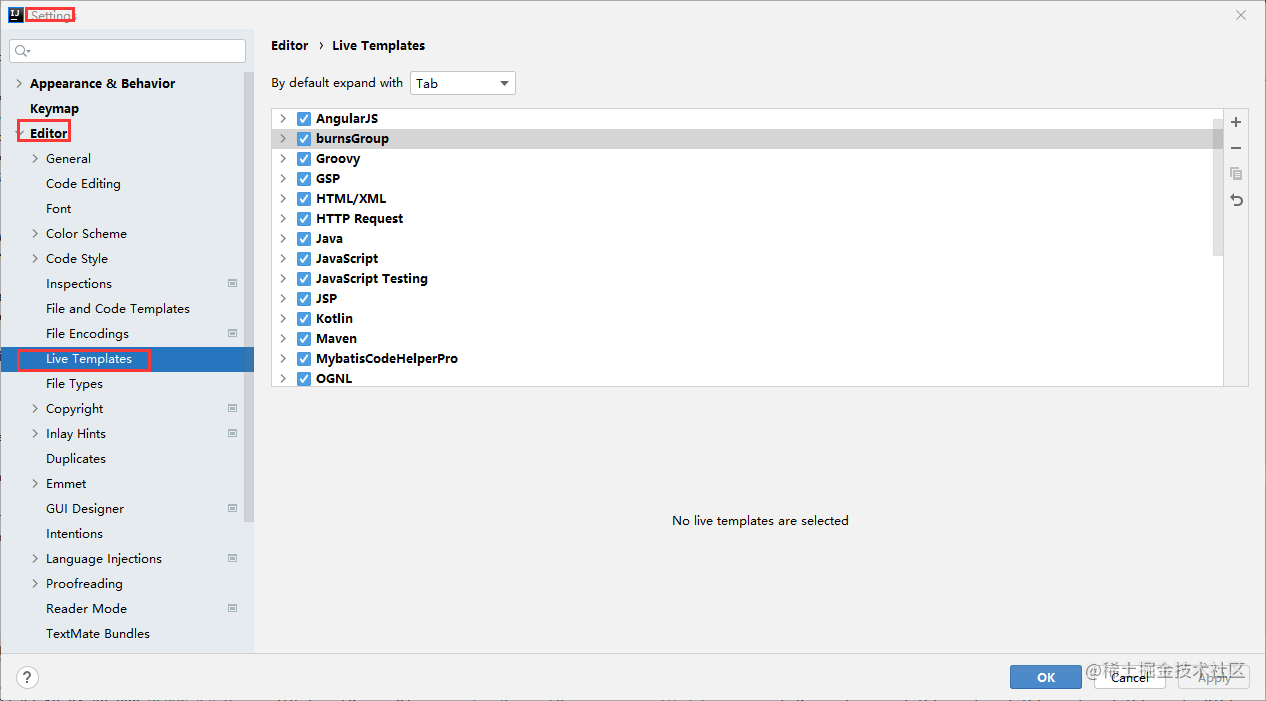Close the Settings dialog window
Screen dimensions: 1266x701
pos(1241,15)
